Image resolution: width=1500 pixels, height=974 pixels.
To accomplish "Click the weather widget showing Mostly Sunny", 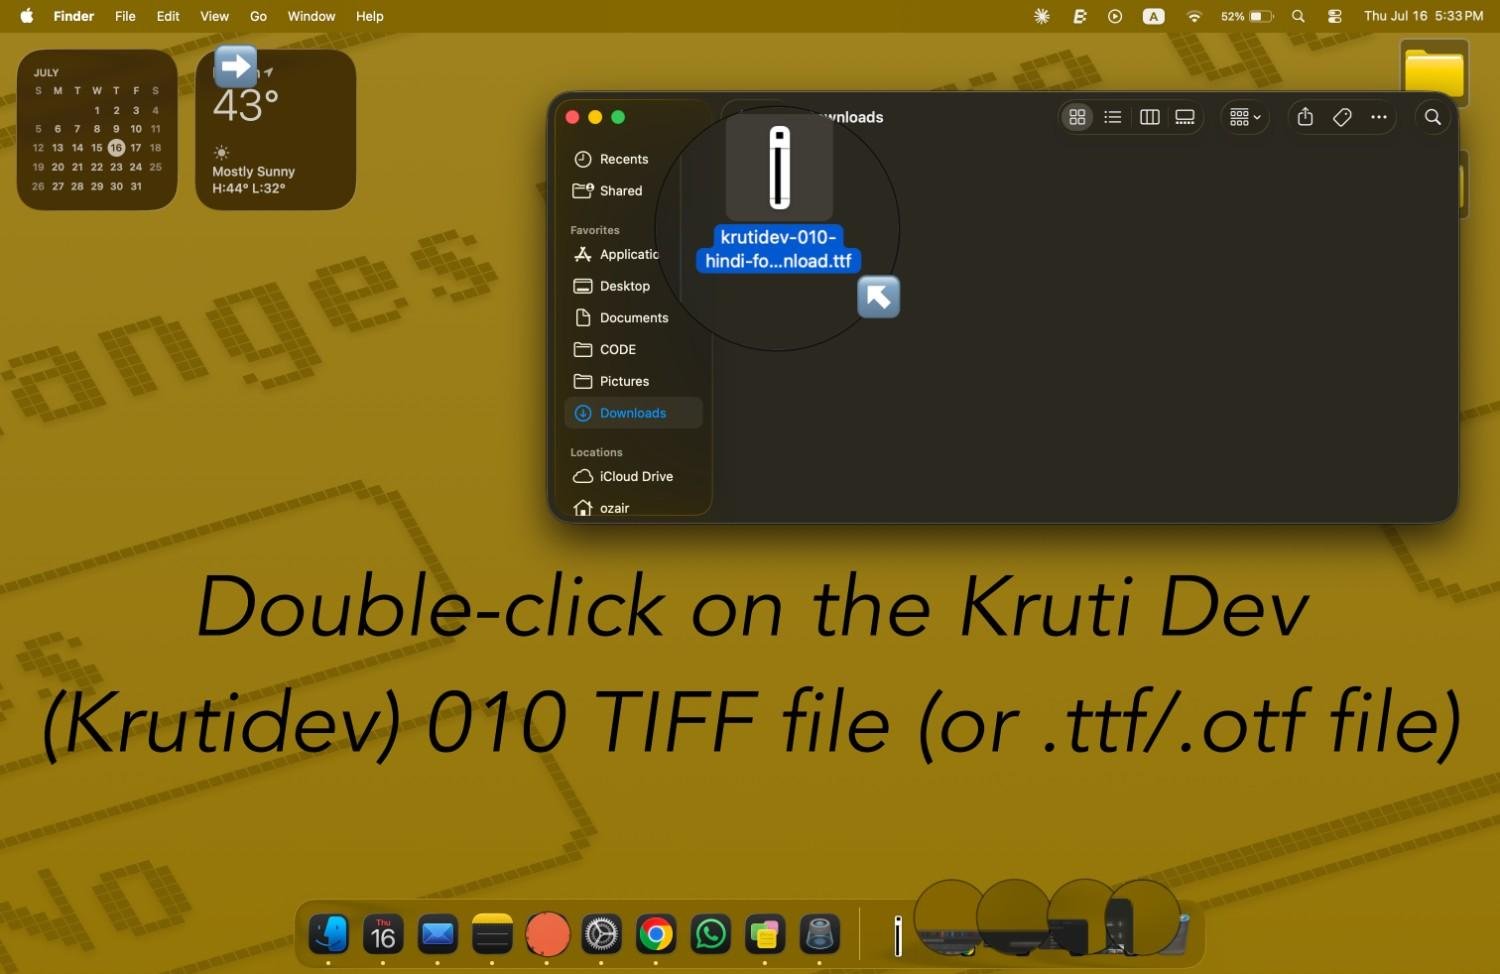I will coord(275,129).
